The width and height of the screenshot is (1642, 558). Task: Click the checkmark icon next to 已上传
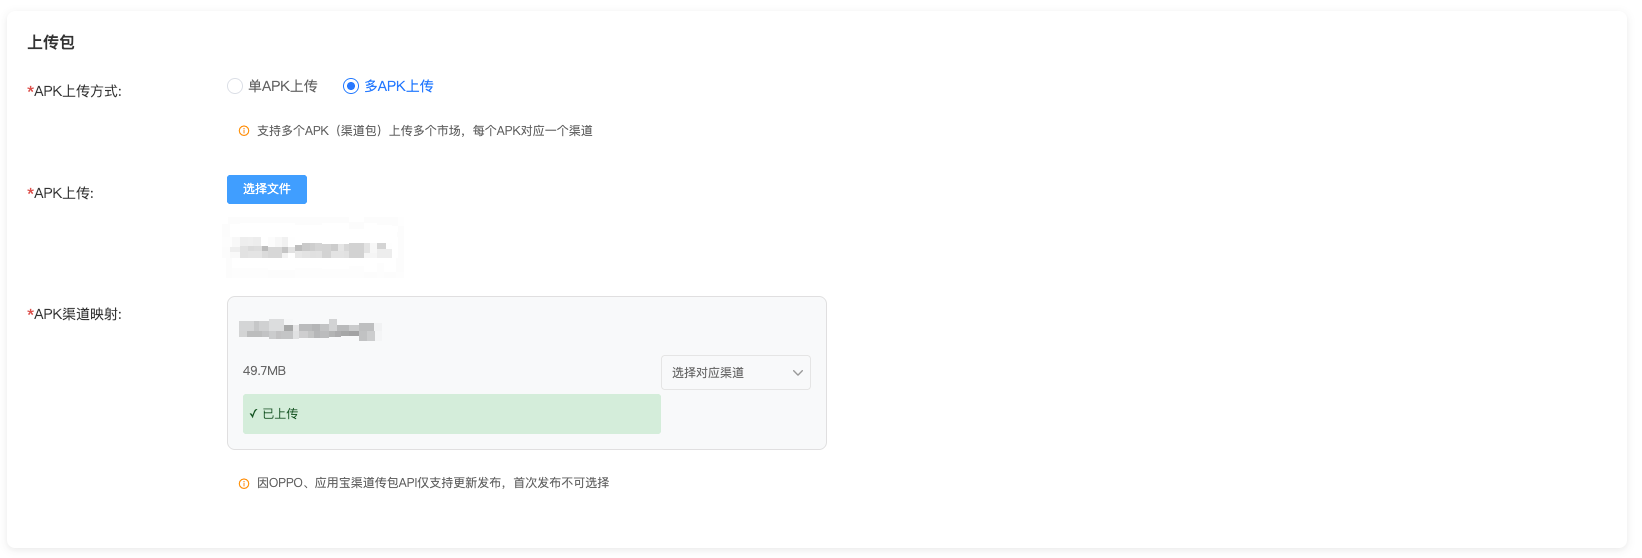click(x=253, y=414)
